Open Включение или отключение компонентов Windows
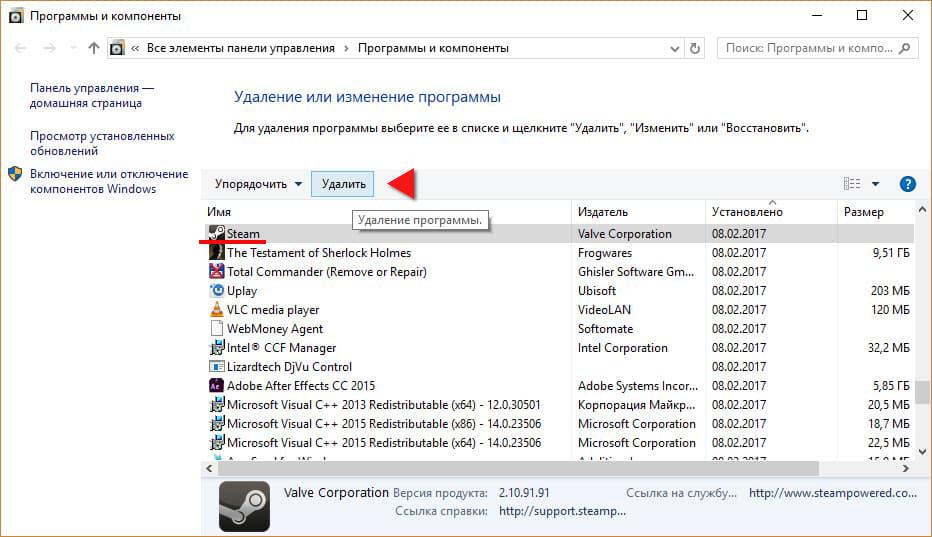 [x=109, y=181]
